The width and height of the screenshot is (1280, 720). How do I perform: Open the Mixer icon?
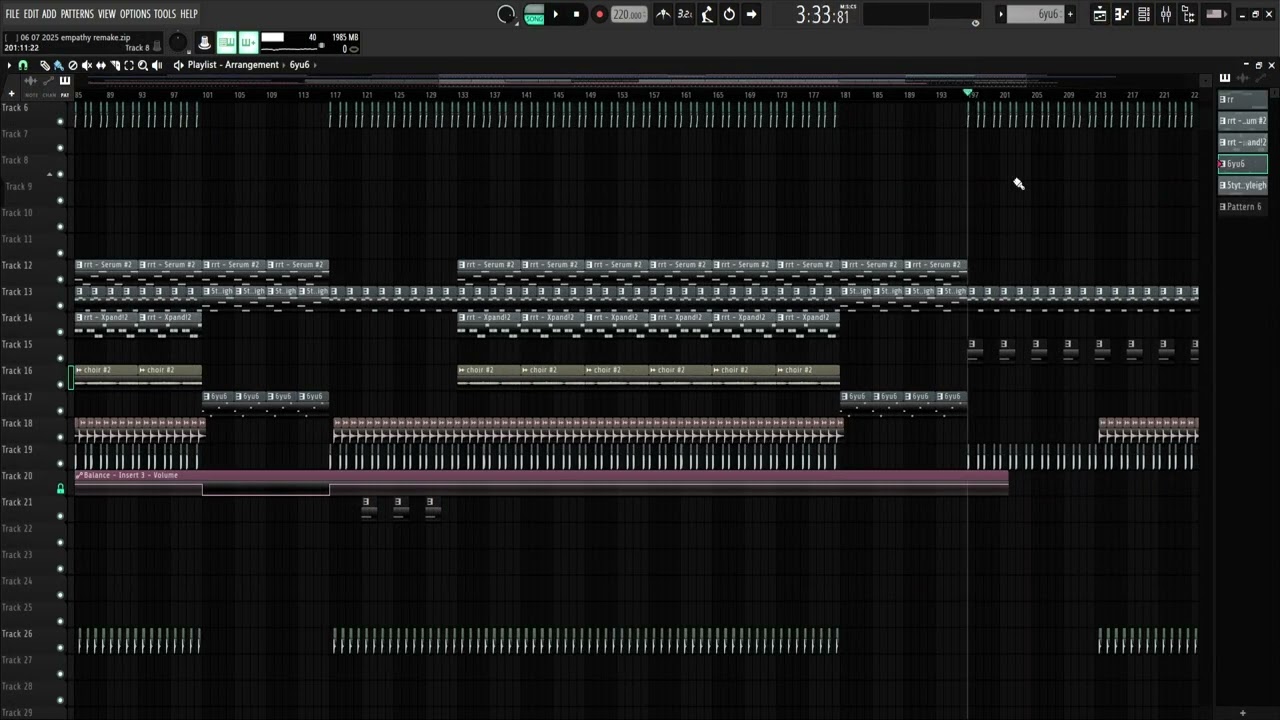(1166, 14)
